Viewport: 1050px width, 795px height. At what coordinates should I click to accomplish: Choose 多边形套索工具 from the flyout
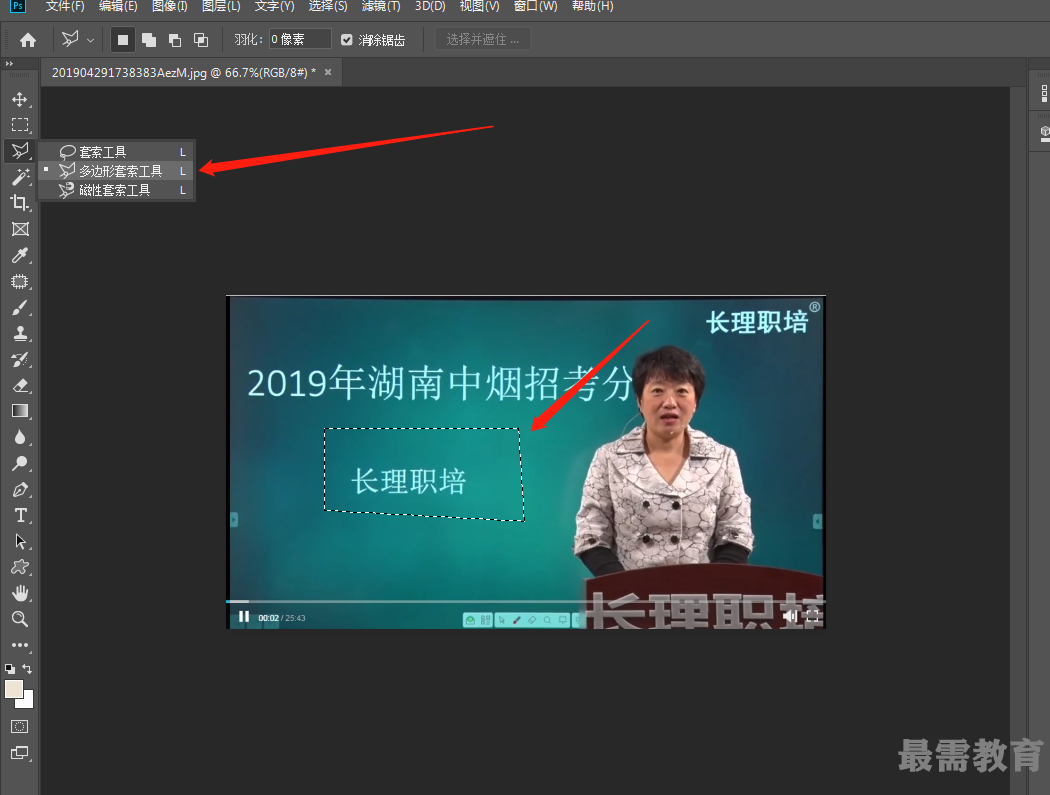coord(117,171)
